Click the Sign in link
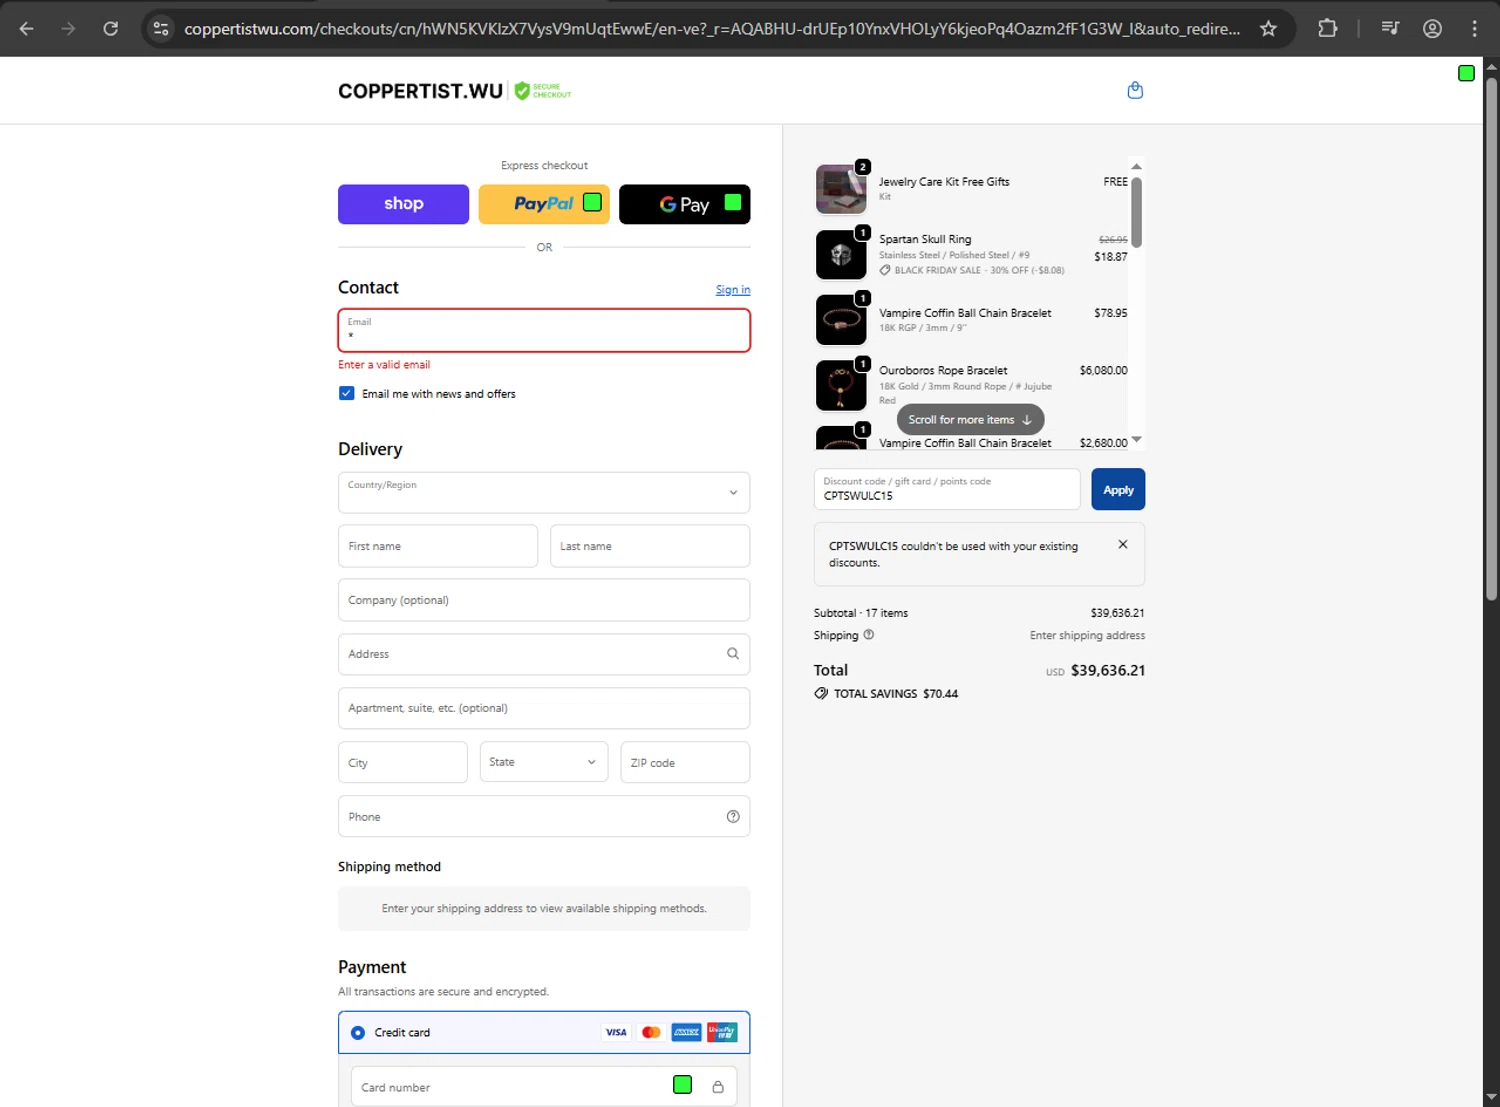This screenshot has width=1500, height=1107. click(x=733, y=290)
